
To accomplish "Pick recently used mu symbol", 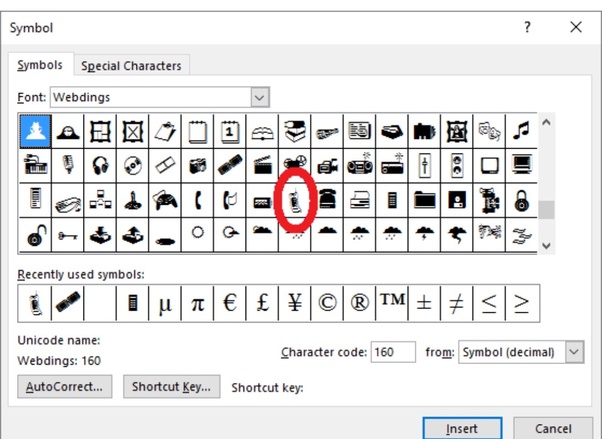I will tap(165, 303).
